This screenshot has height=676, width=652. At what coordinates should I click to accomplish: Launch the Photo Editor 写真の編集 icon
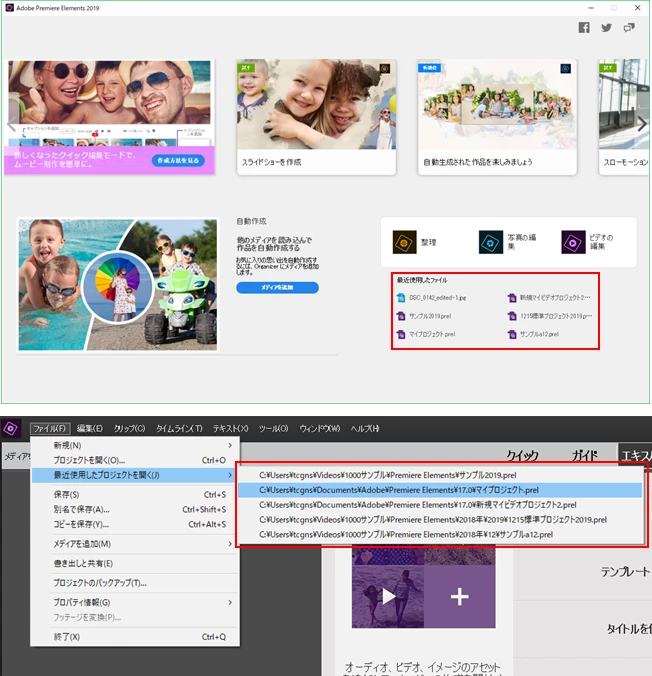[491, 242]
